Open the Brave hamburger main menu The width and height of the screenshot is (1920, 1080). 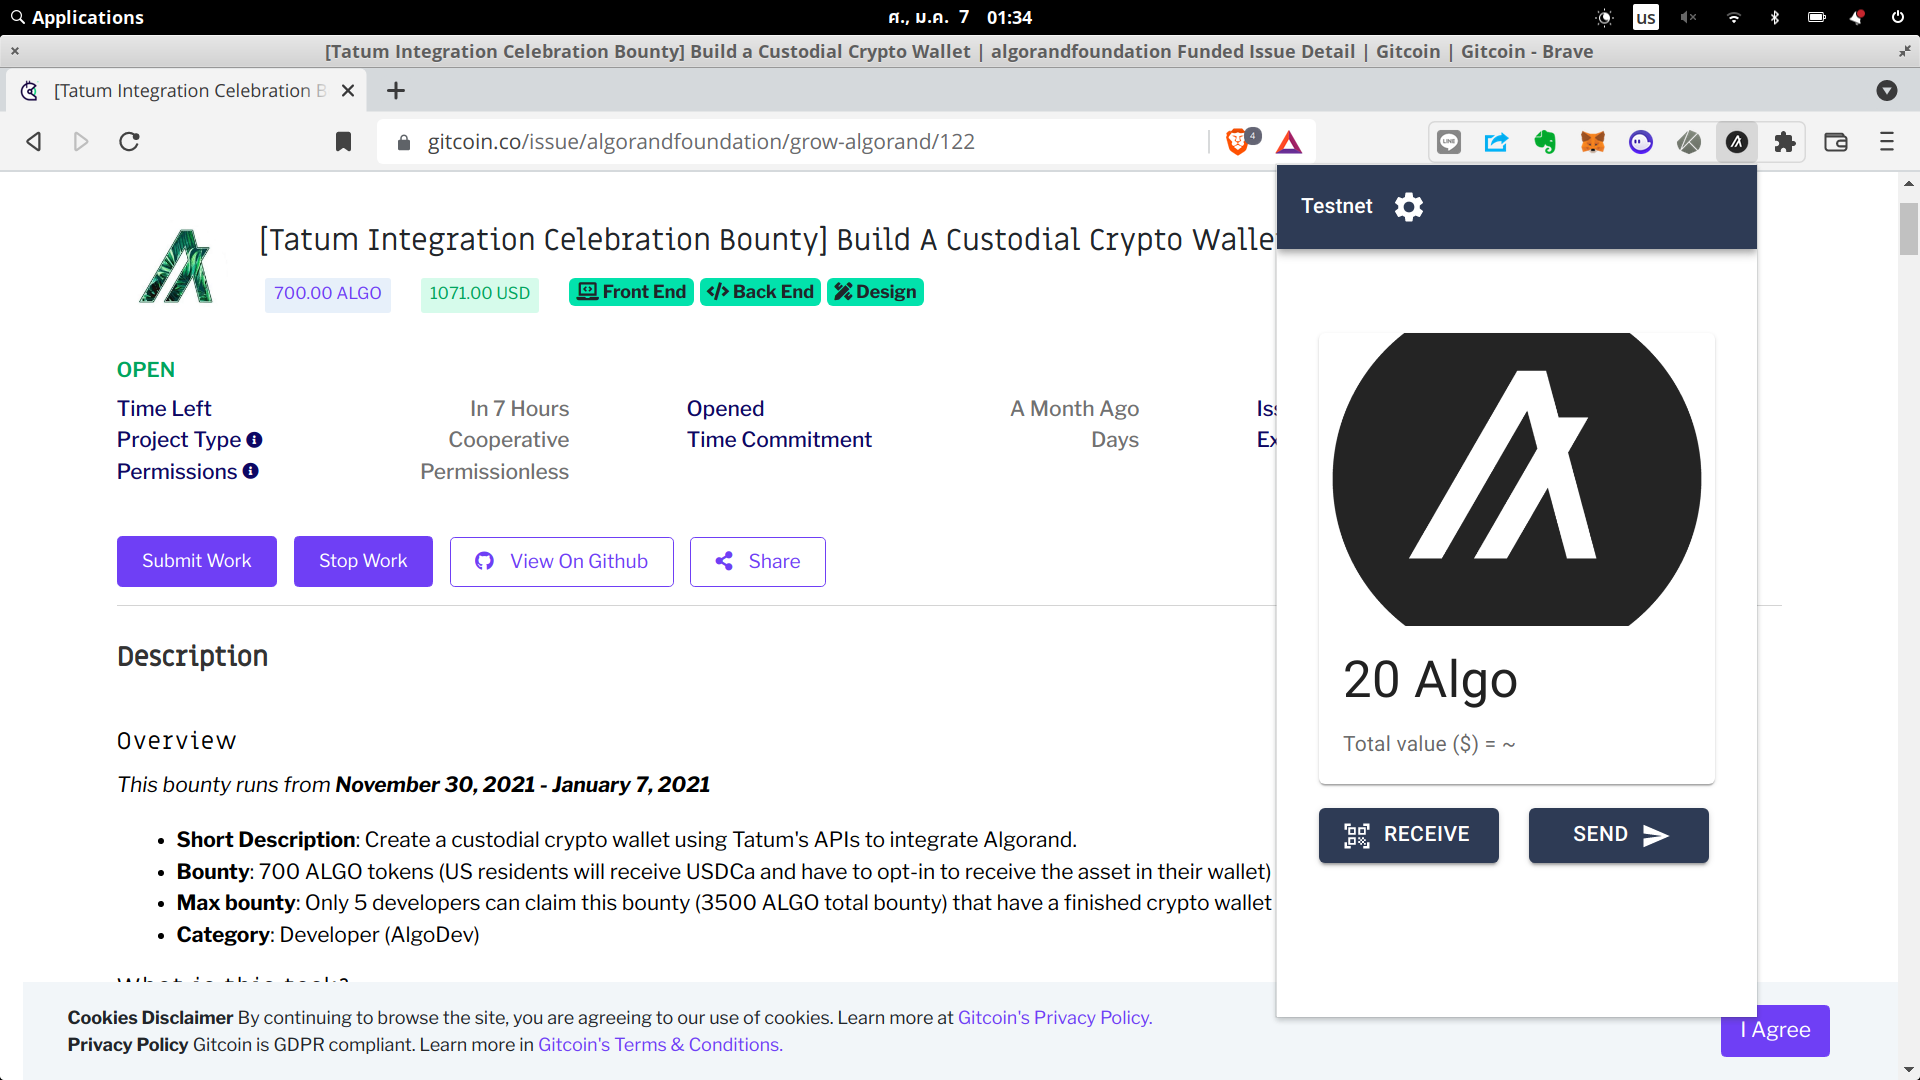1887,142
